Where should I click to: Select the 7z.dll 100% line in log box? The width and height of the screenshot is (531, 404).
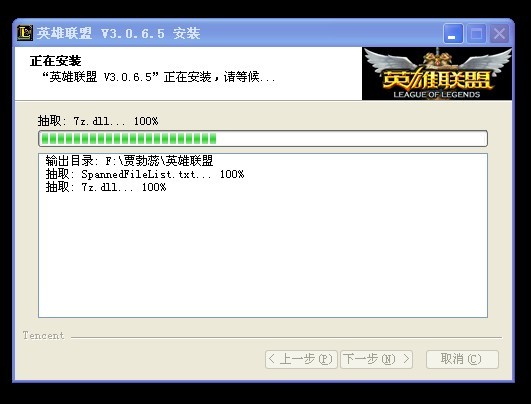106,187
